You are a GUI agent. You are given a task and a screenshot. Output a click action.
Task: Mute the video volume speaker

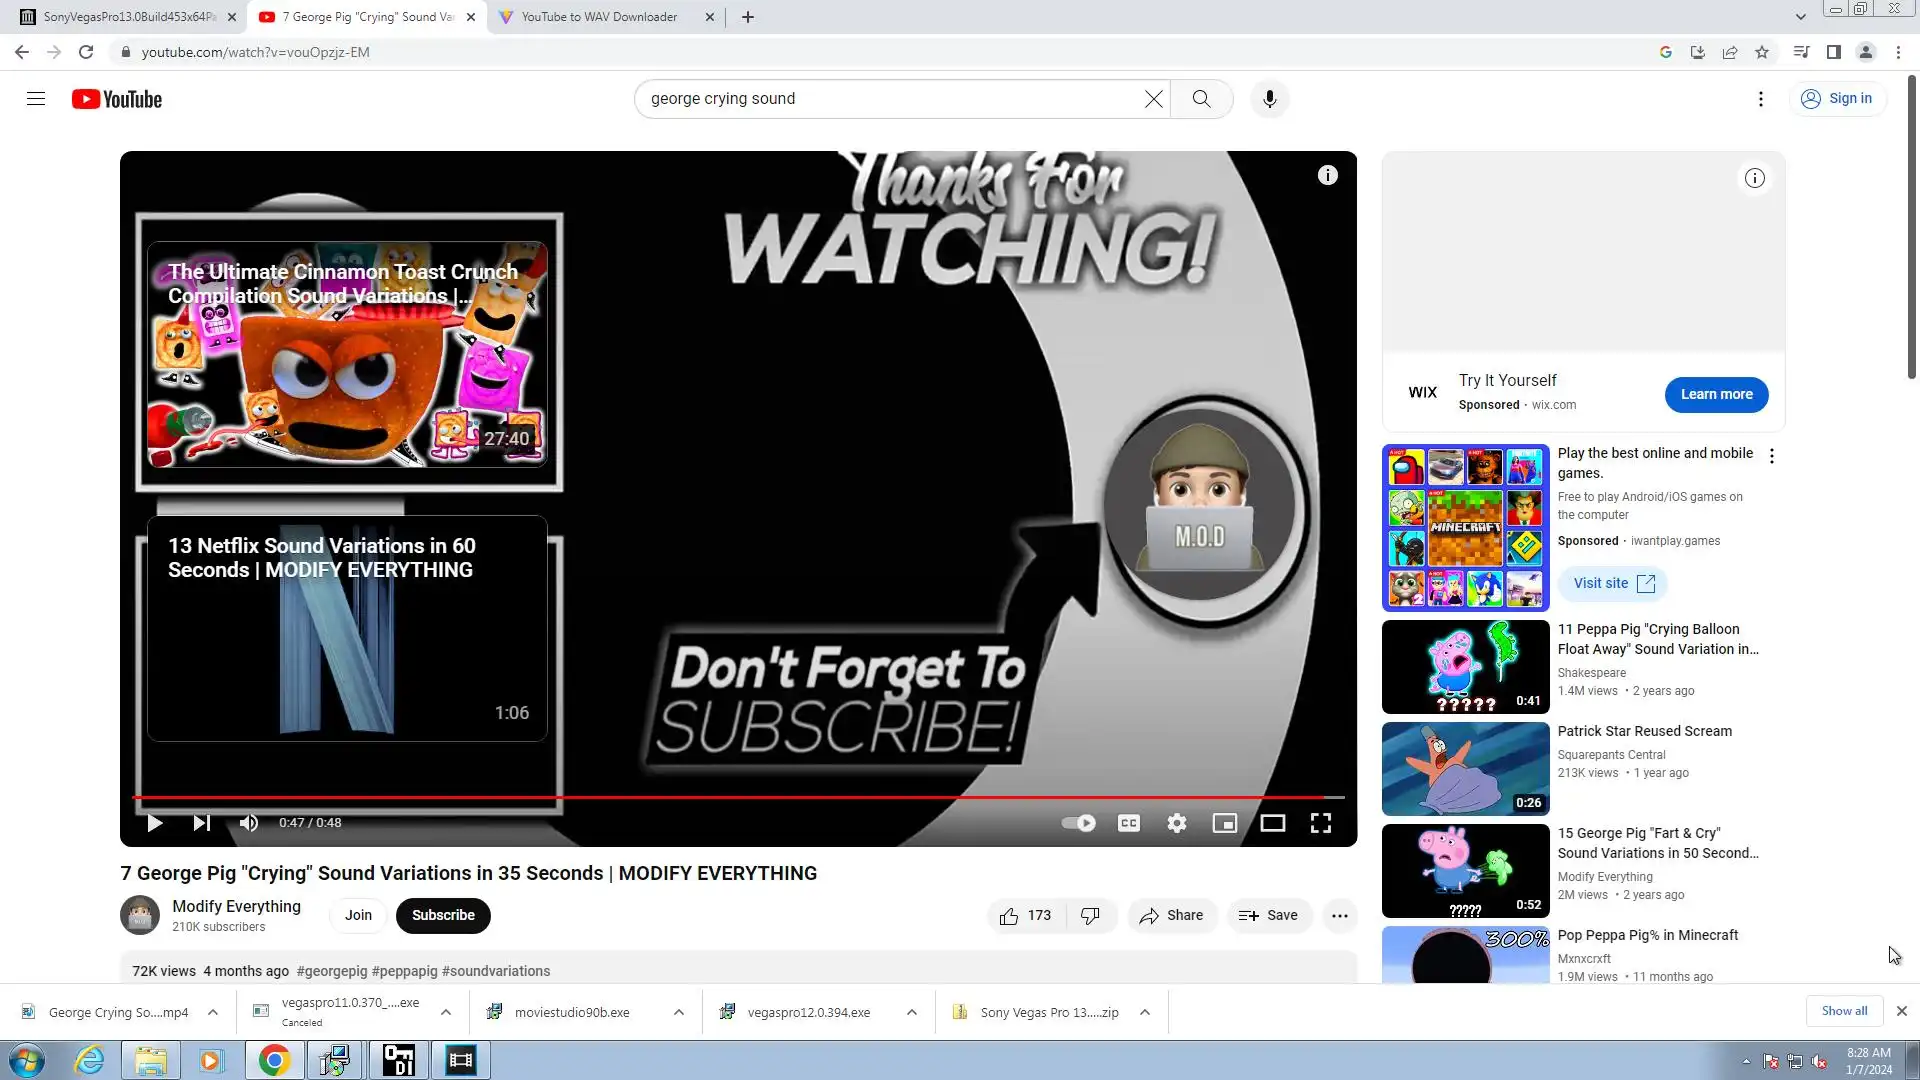click(248, 823)
